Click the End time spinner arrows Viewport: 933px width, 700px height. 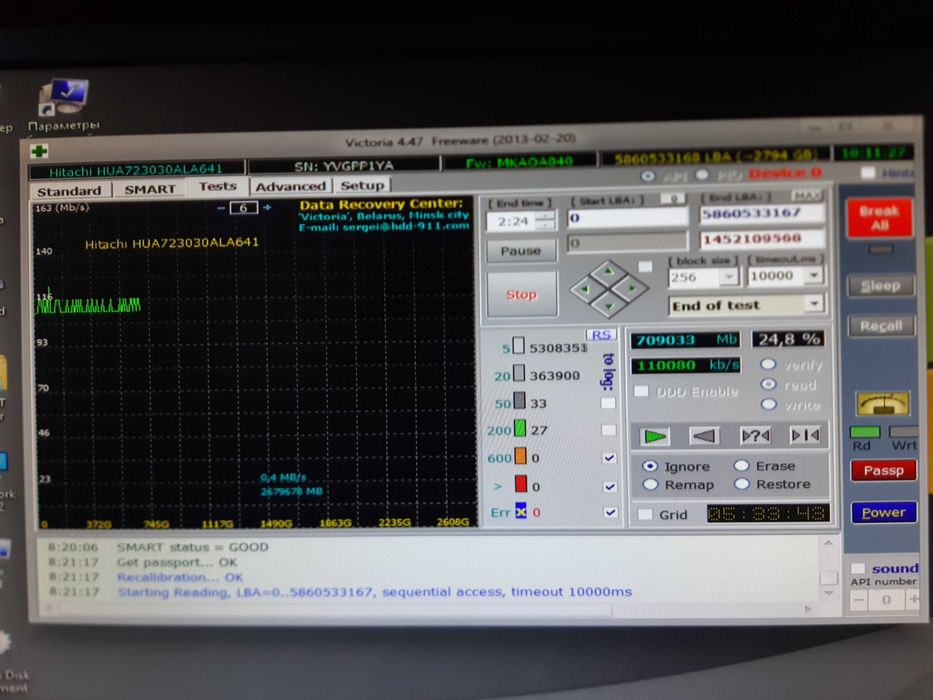(x=544, y=221)
